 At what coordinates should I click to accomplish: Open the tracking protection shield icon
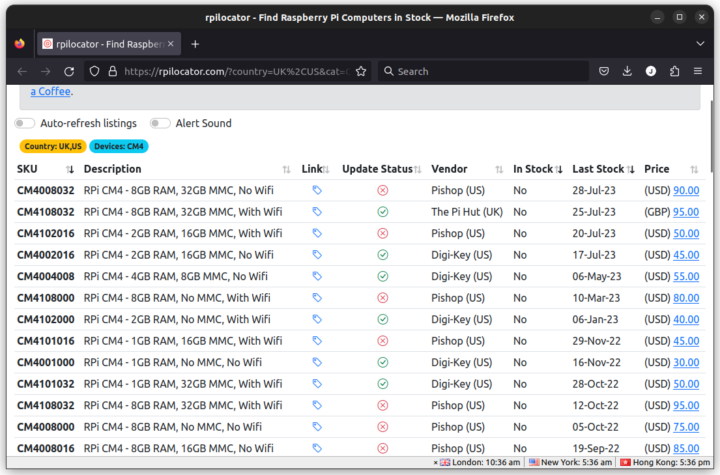coord(94,71)
